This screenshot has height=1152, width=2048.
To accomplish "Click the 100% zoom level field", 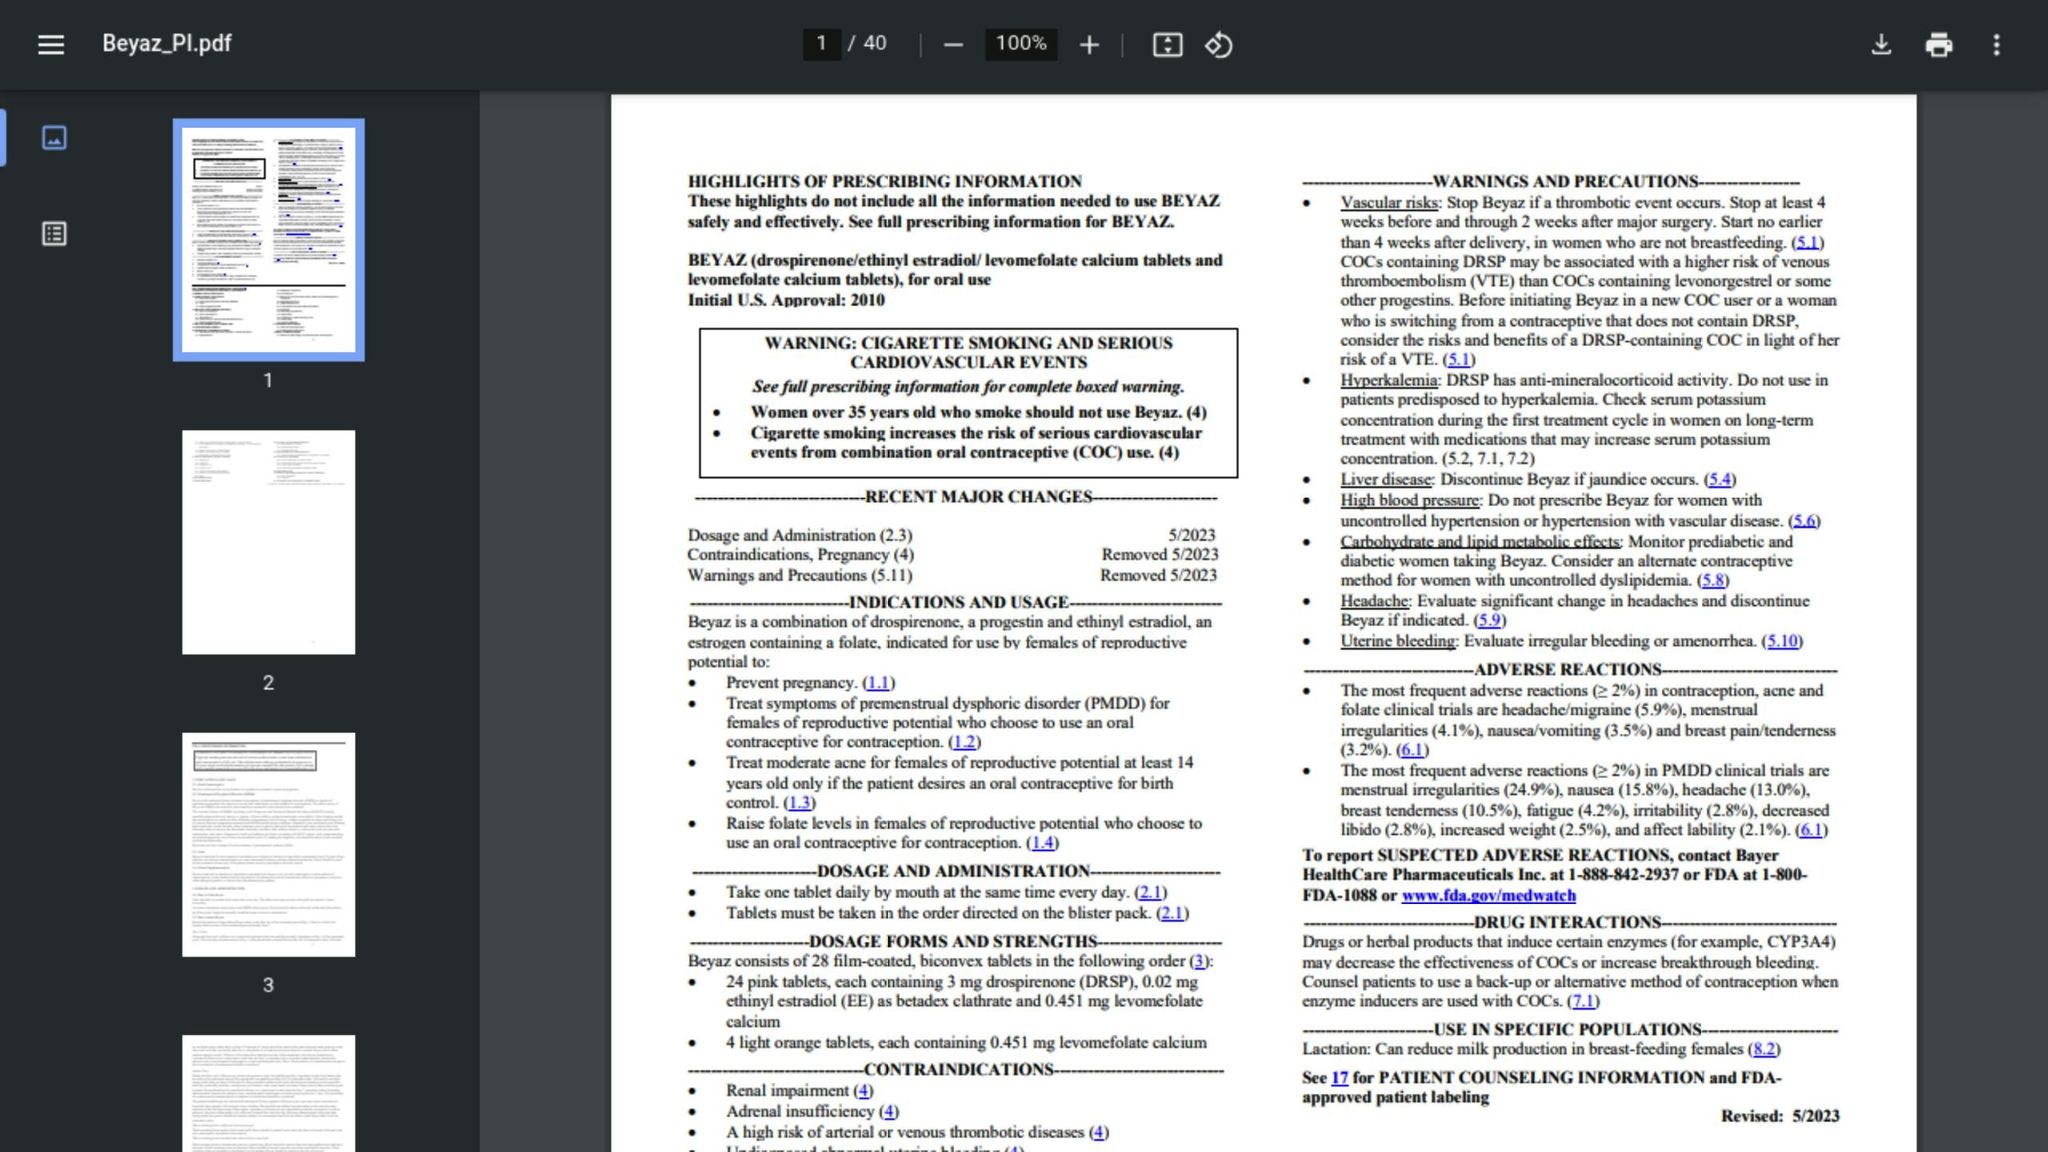I will tap(1020, 43).
